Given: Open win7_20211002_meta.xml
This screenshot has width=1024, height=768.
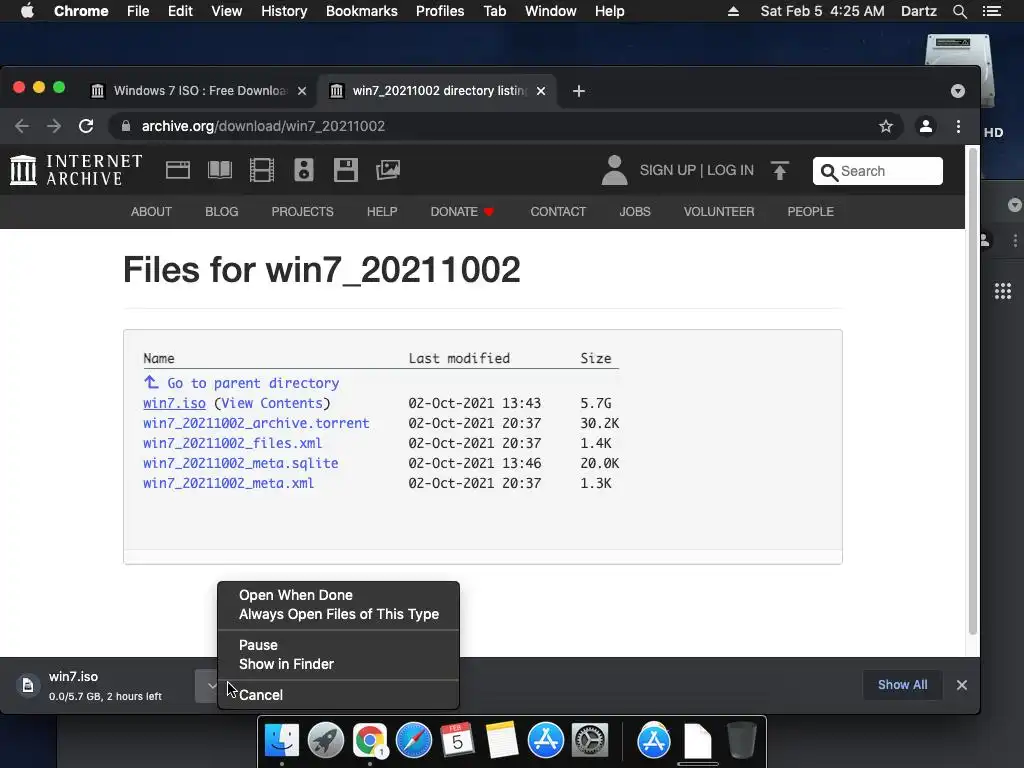Looking at the screenshot, I should [x=229, y=483].
